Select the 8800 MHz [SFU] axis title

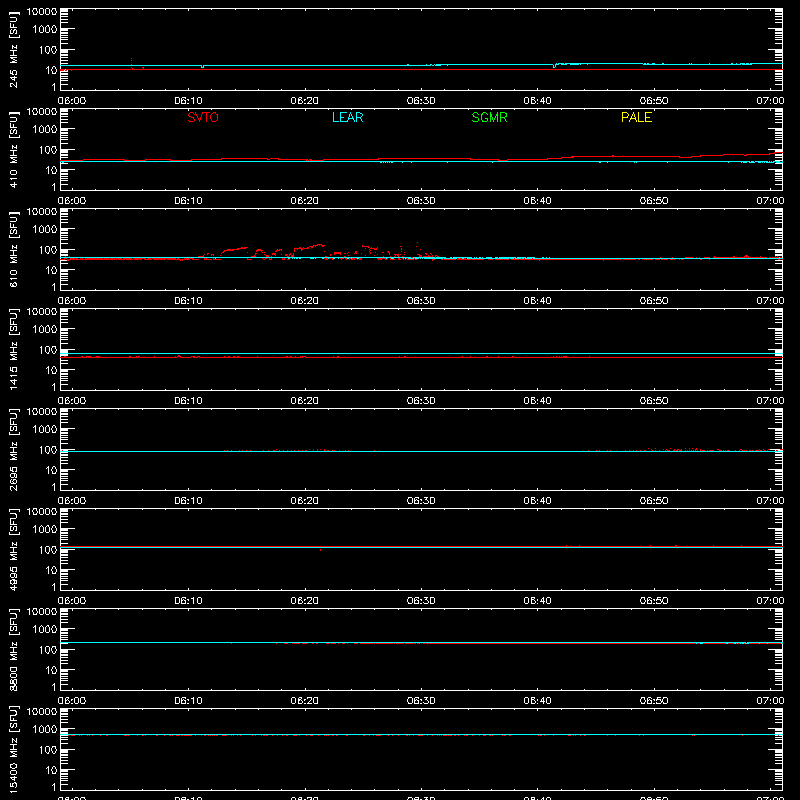[13, 650]
